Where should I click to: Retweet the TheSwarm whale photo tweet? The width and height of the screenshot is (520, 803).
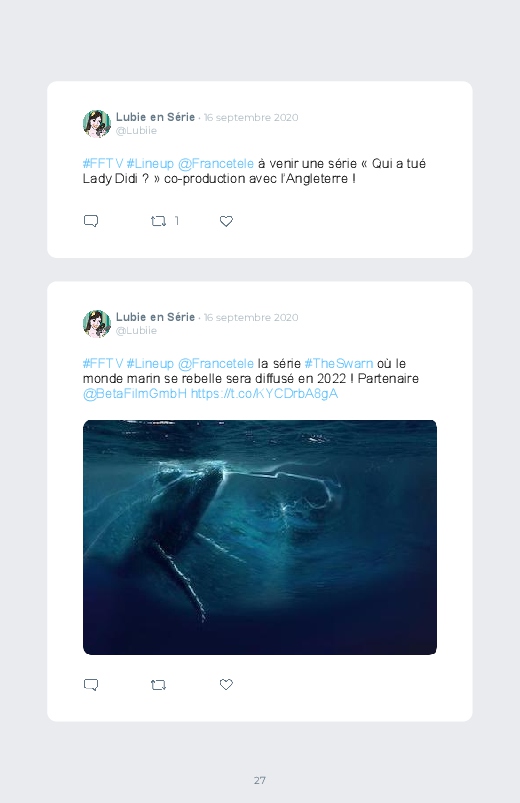click(158, 685)
